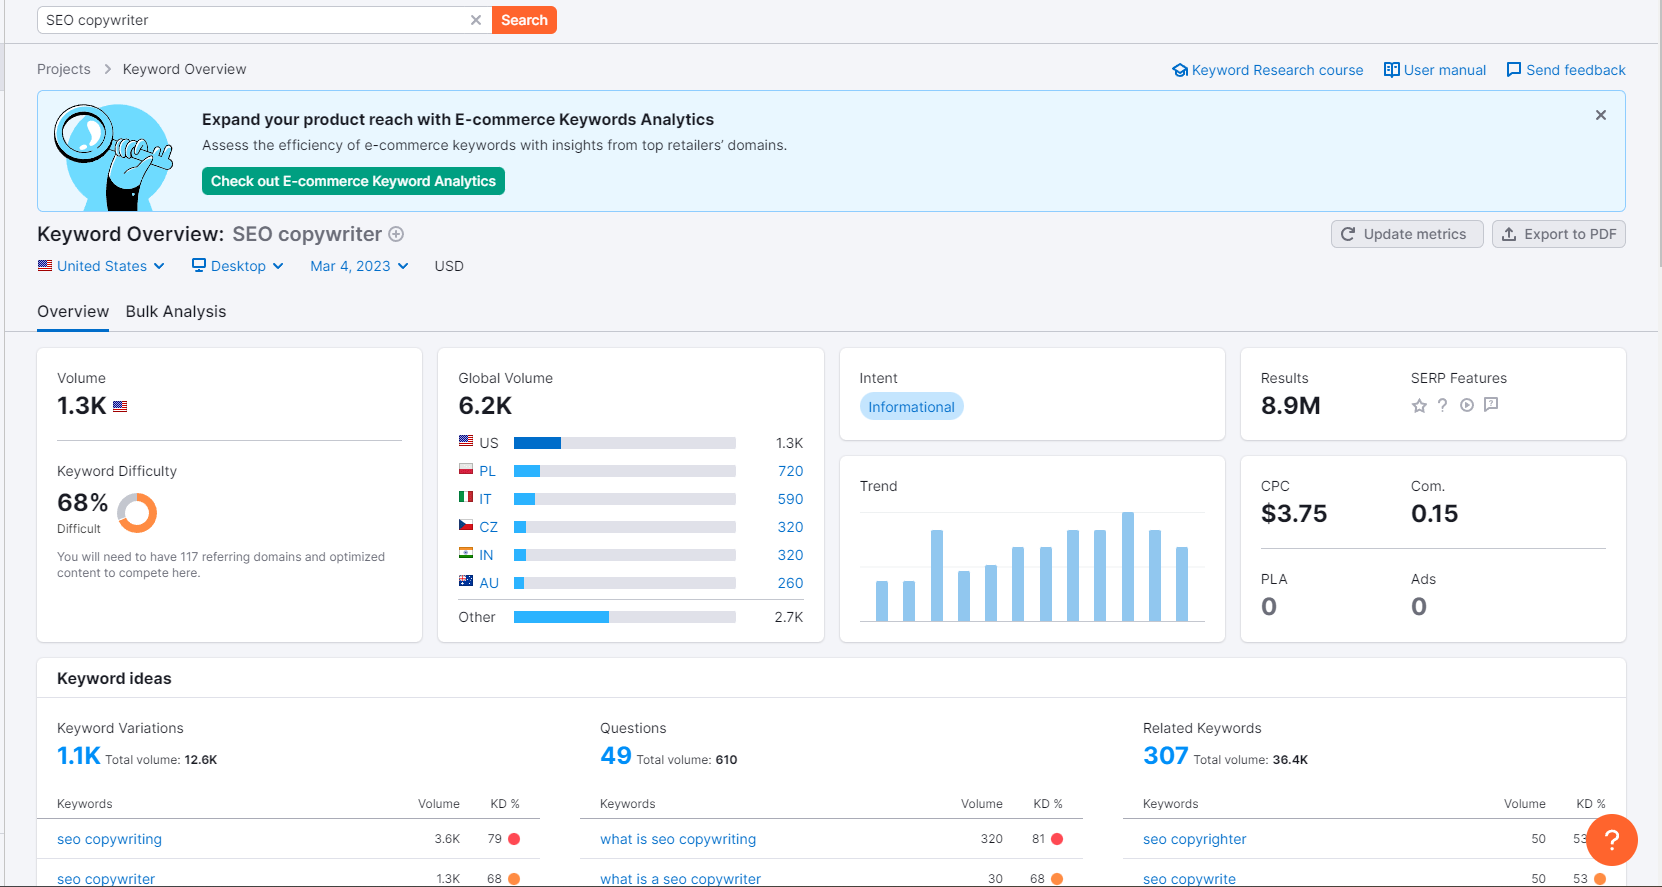
Task: Switch to the Overview tab
Action: [73, 312]
